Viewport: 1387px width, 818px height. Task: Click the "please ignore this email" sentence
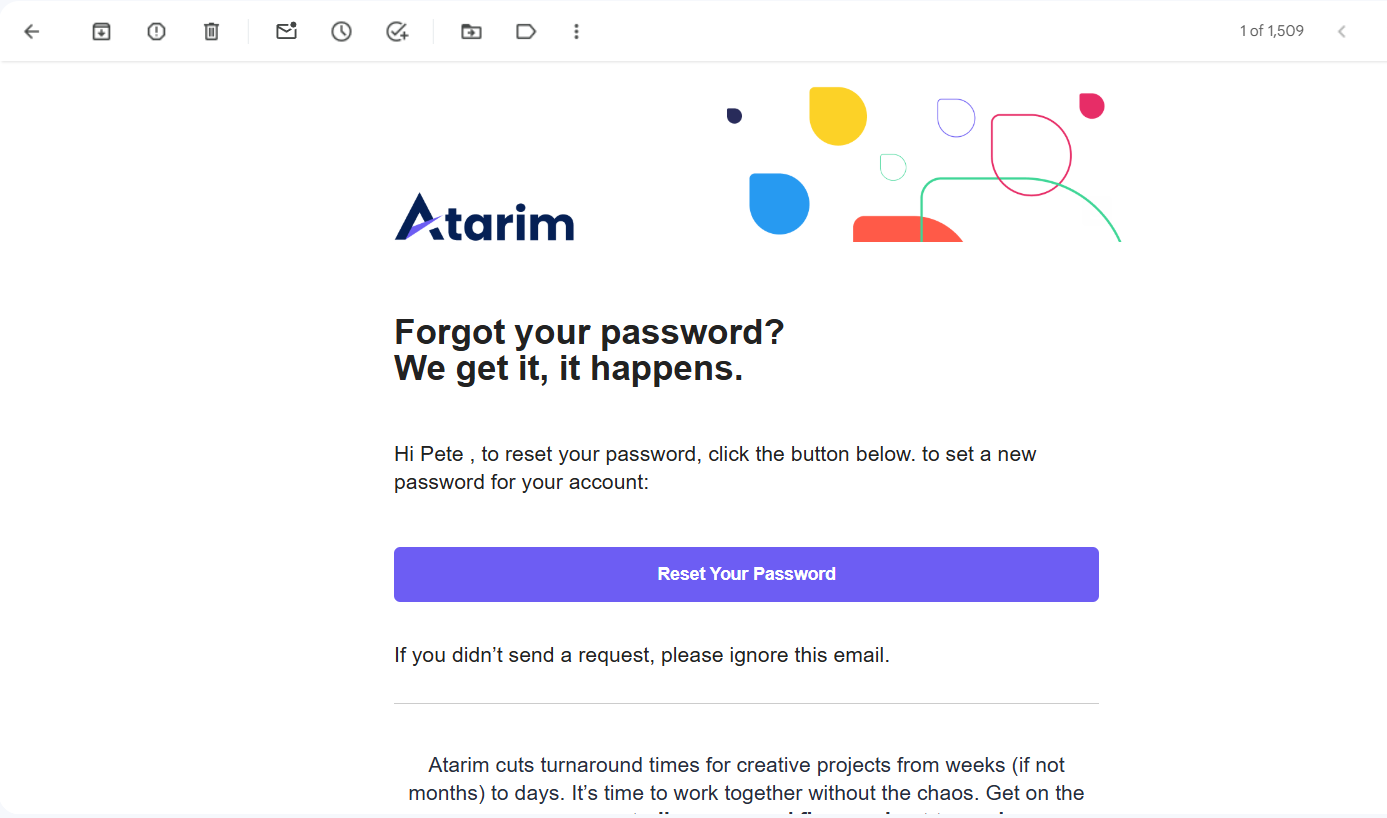(641, 656)
